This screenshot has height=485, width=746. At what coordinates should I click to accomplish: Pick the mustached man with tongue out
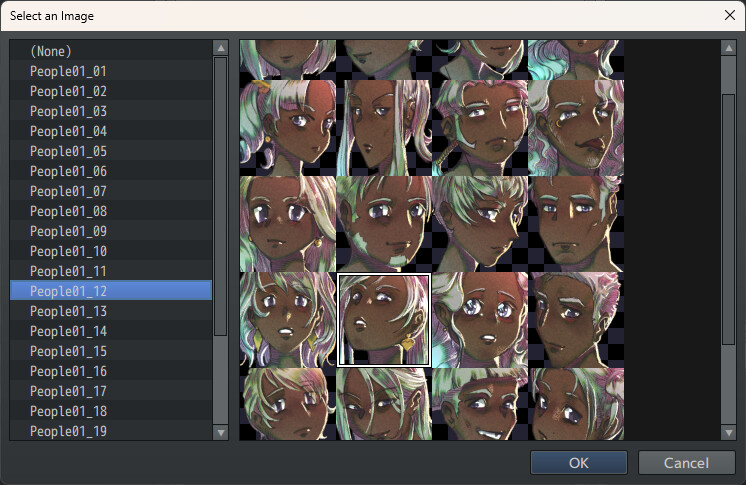click(575, 128)
